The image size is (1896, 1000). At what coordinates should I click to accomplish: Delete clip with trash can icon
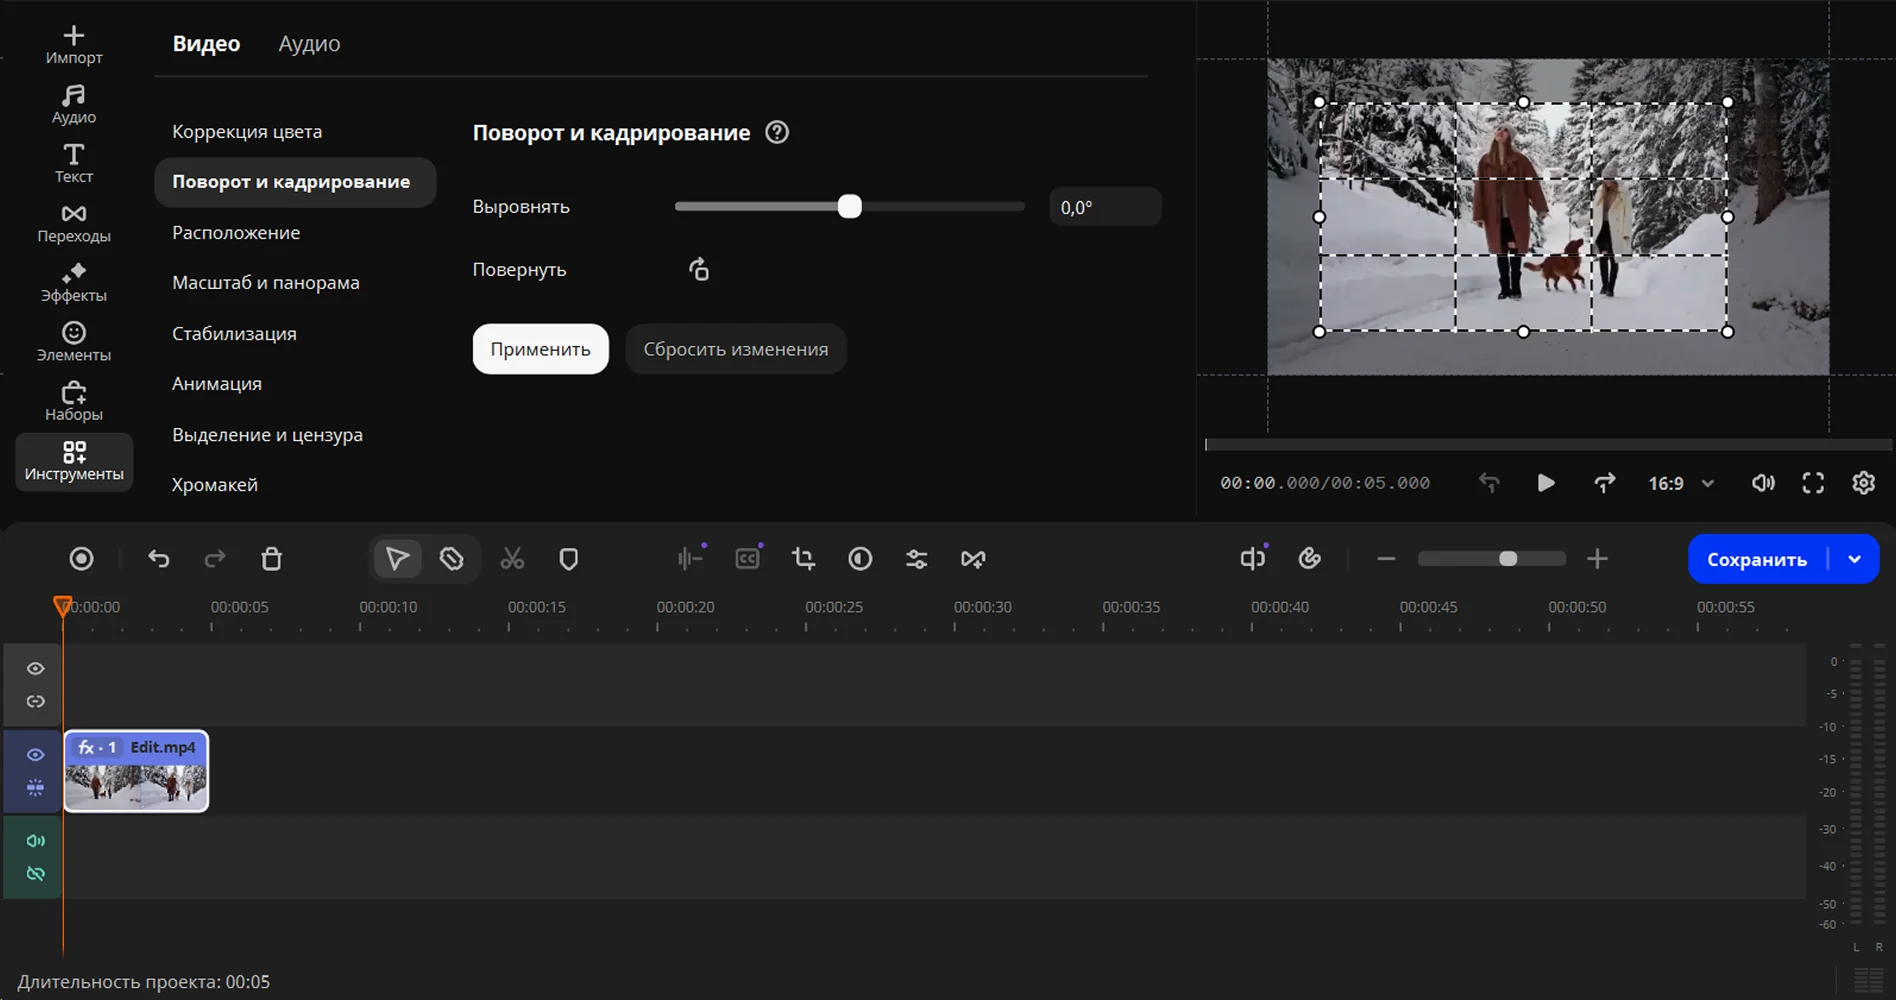point(271,559)
